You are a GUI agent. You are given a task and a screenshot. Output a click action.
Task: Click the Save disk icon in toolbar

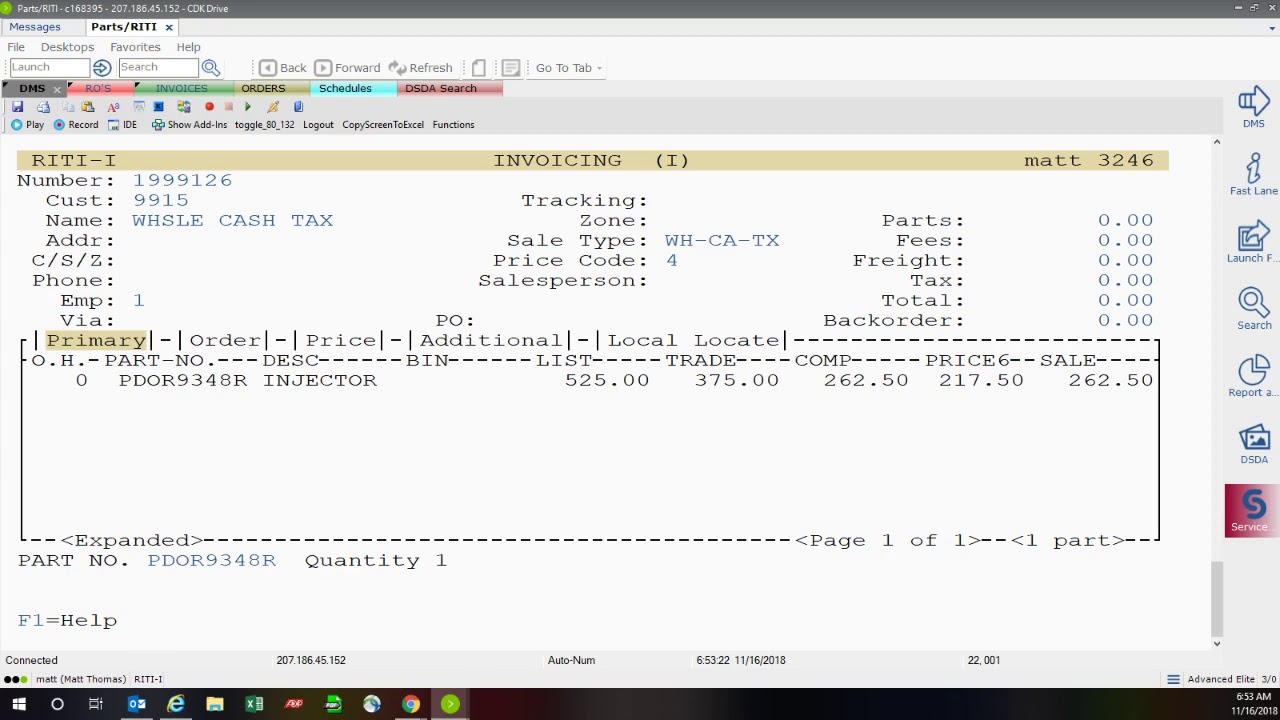17,107
